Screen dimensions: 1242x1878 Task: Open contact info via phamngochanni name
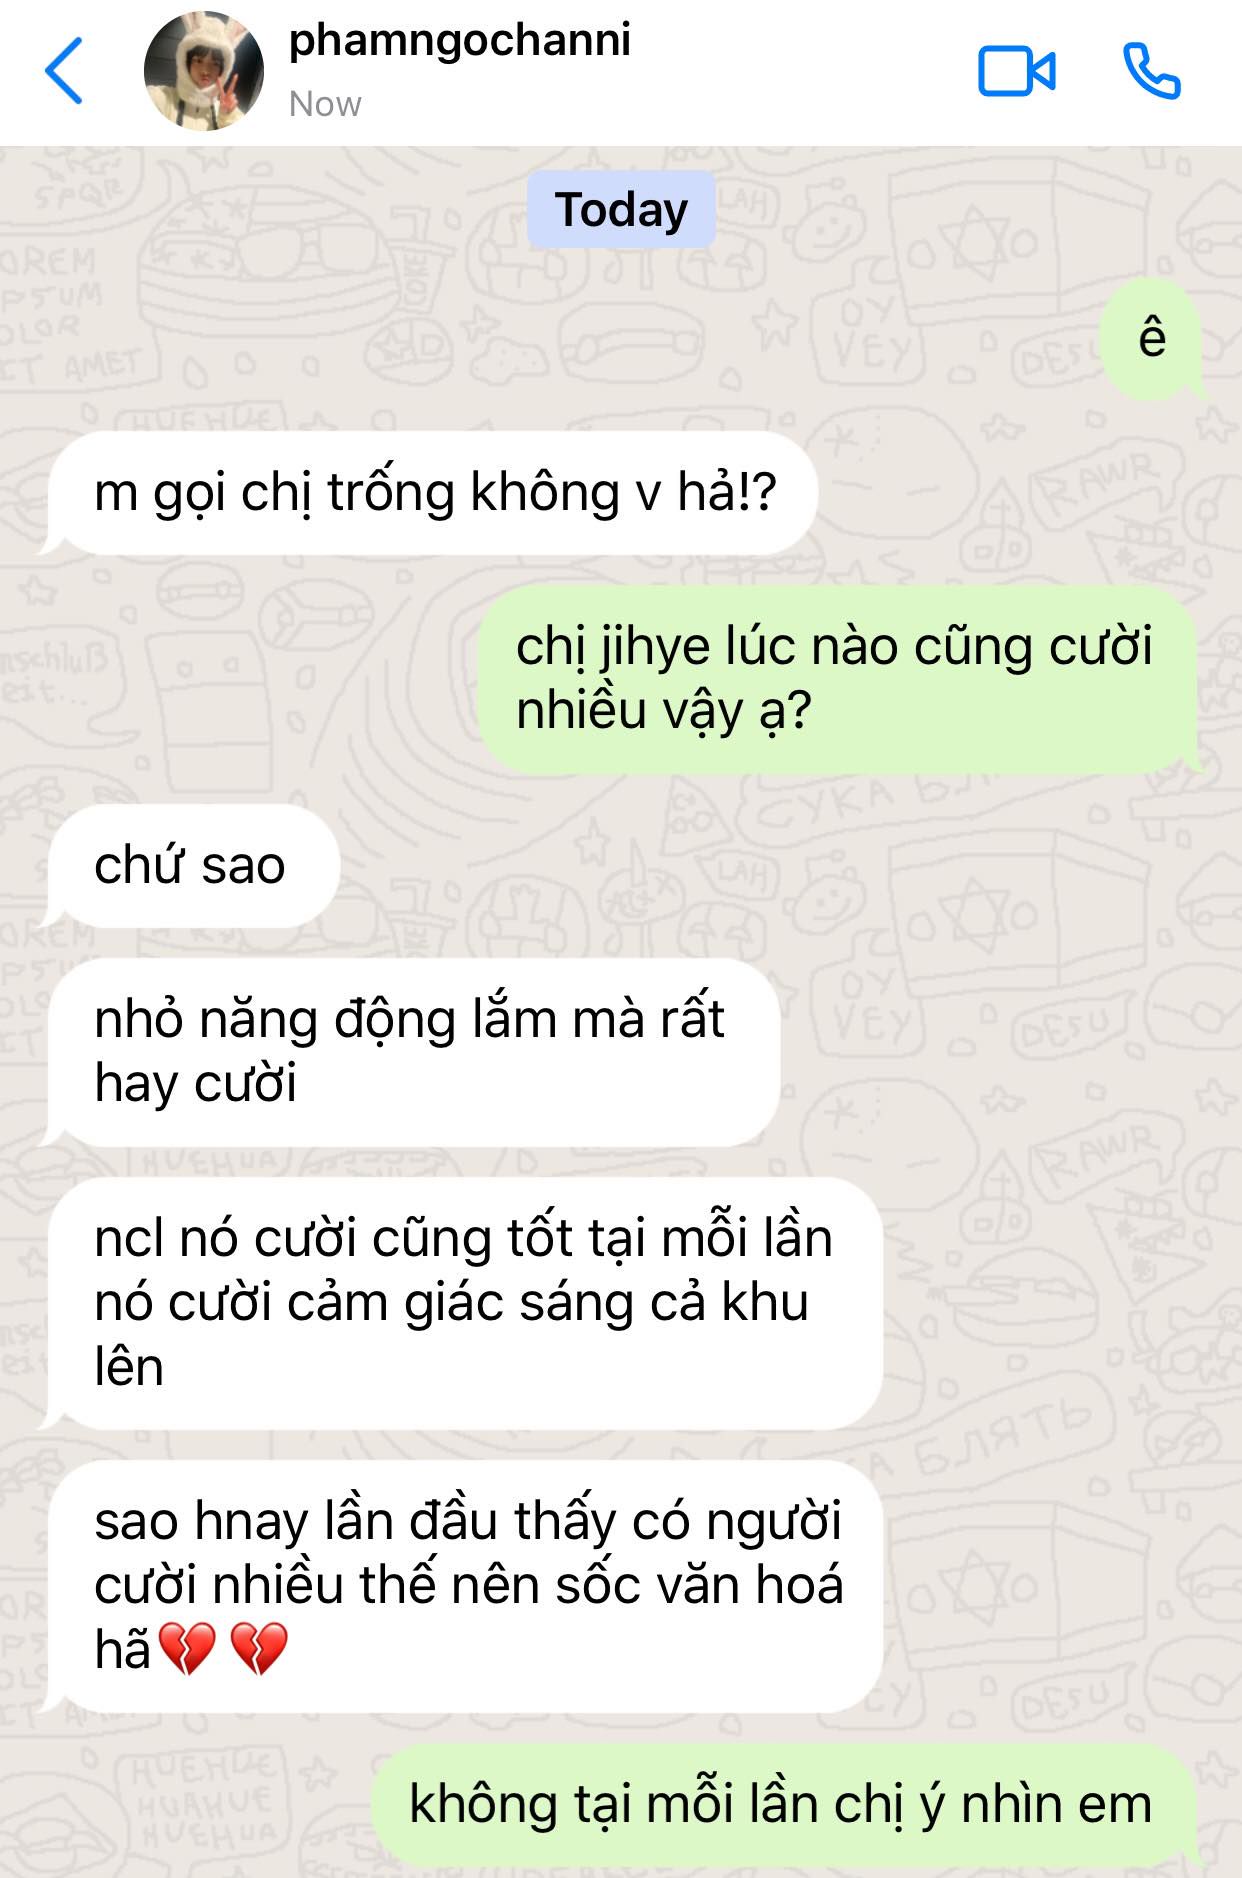[460, 40]
